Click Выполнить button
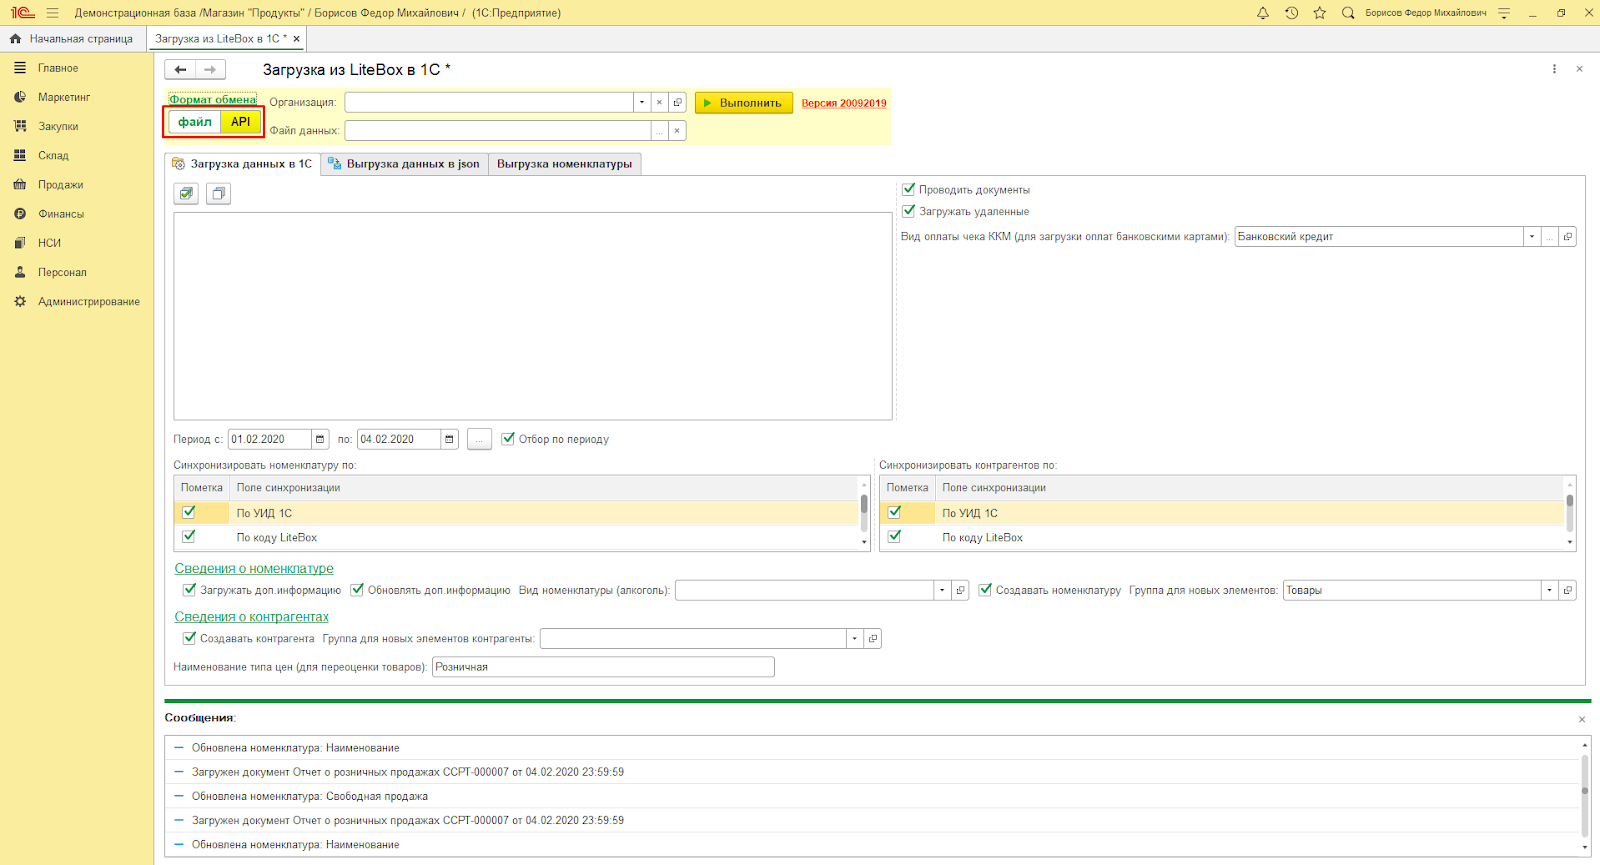Image resolution: width=1600 pixels, height=865 pixels. tap(744, 103)
